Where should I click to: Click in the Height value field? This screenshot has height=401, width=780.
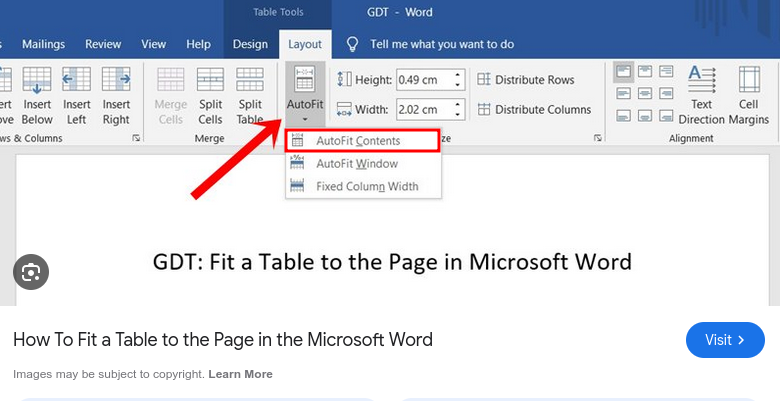click(x=424, y=80)
